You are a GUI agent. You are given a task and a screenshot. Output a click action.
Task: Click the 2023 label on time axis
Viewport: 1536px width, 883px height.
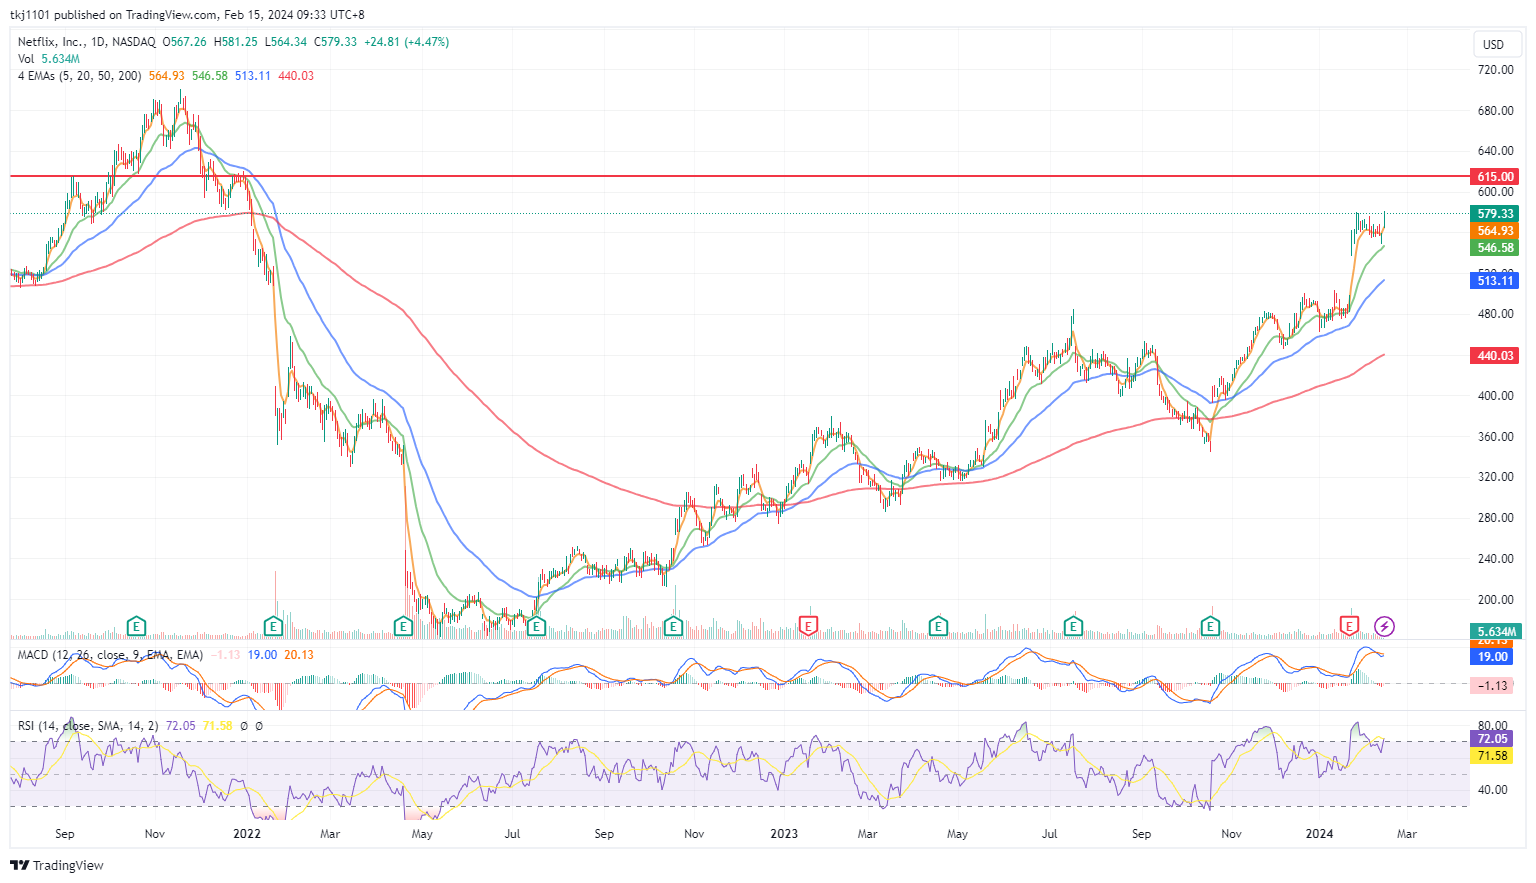click(784, 834)
